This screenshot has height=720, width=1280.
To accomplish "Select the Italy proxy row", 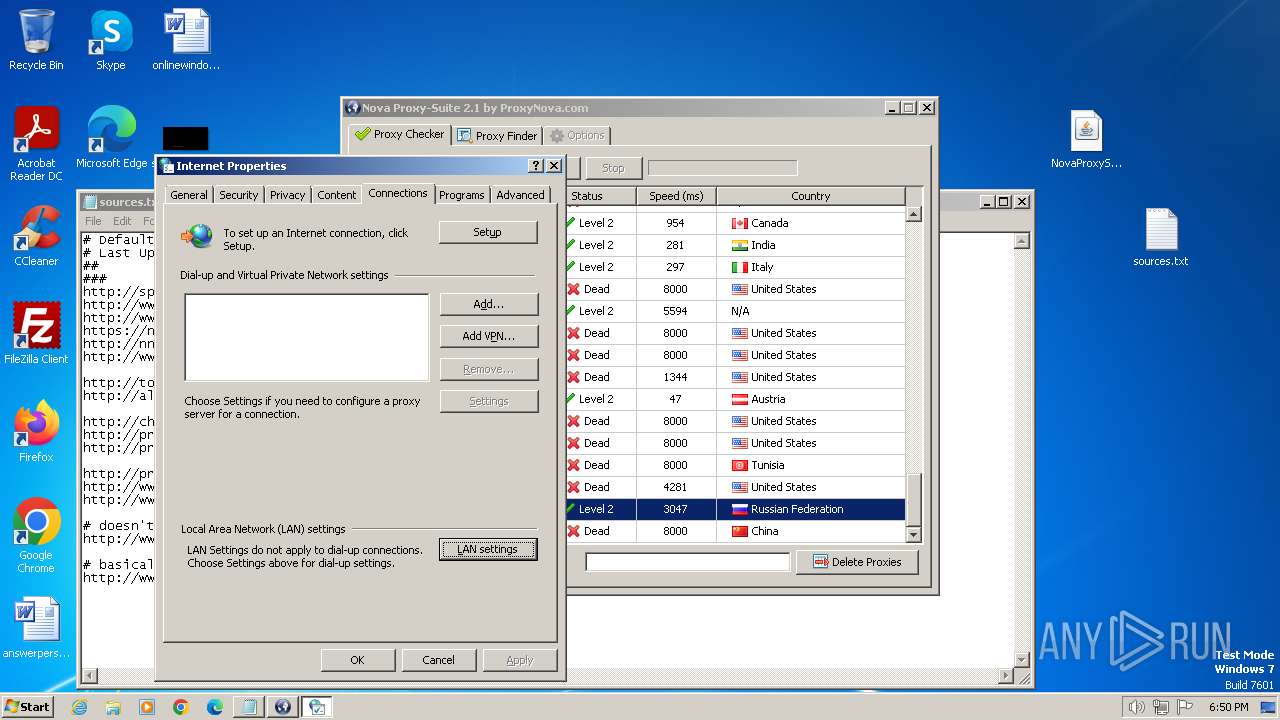I will click(735, 267).
